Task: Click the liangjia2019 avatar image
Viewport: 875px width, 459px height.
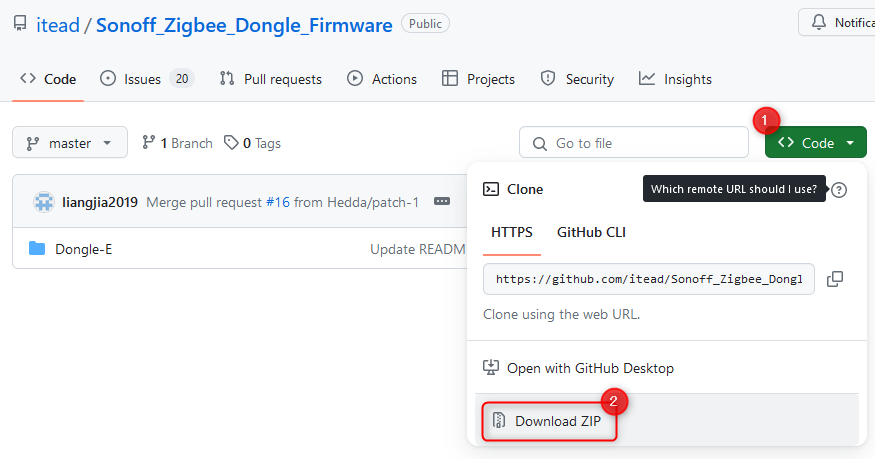Action: 44,202
